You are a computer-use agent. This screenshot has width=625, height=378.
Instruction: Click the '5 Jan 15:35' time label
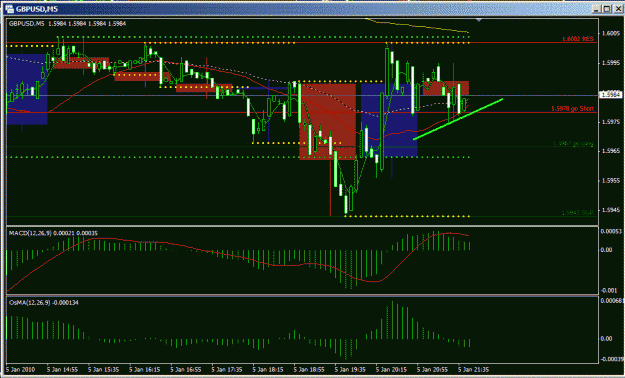point(103,370)
